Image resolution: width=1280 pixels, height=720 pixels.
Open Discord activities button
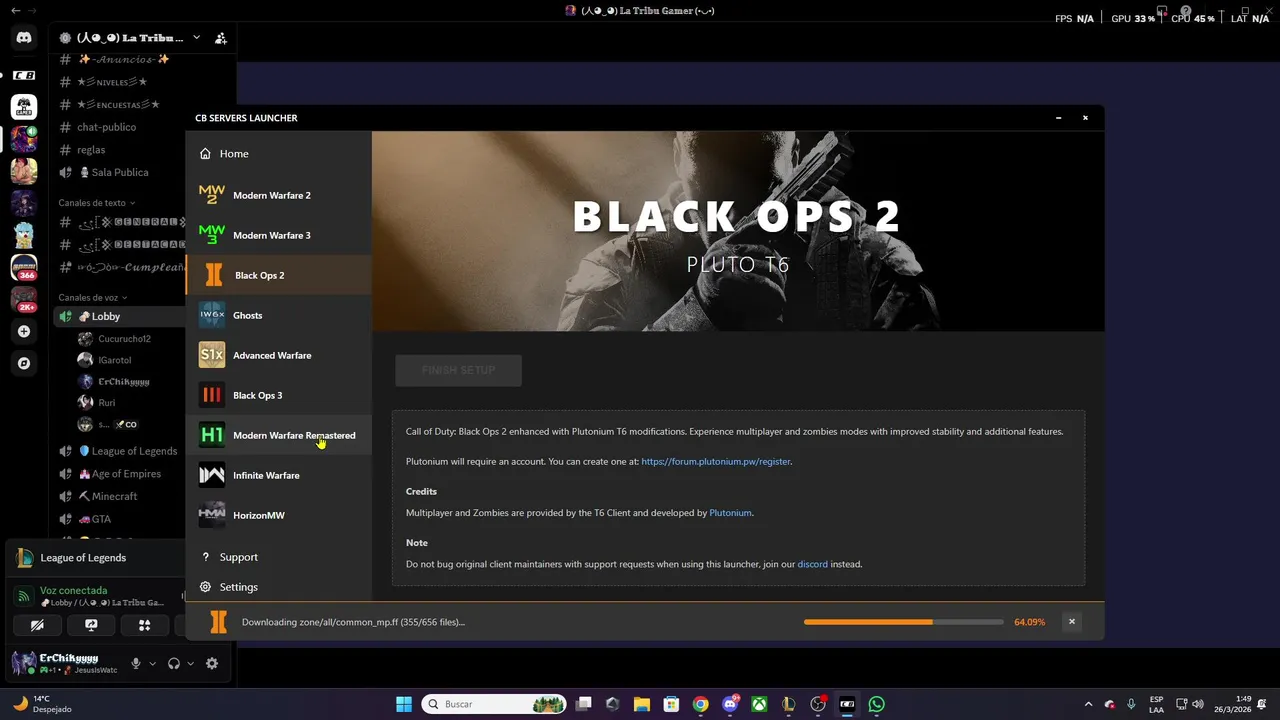pyautogui.click(x=145, y=625)
